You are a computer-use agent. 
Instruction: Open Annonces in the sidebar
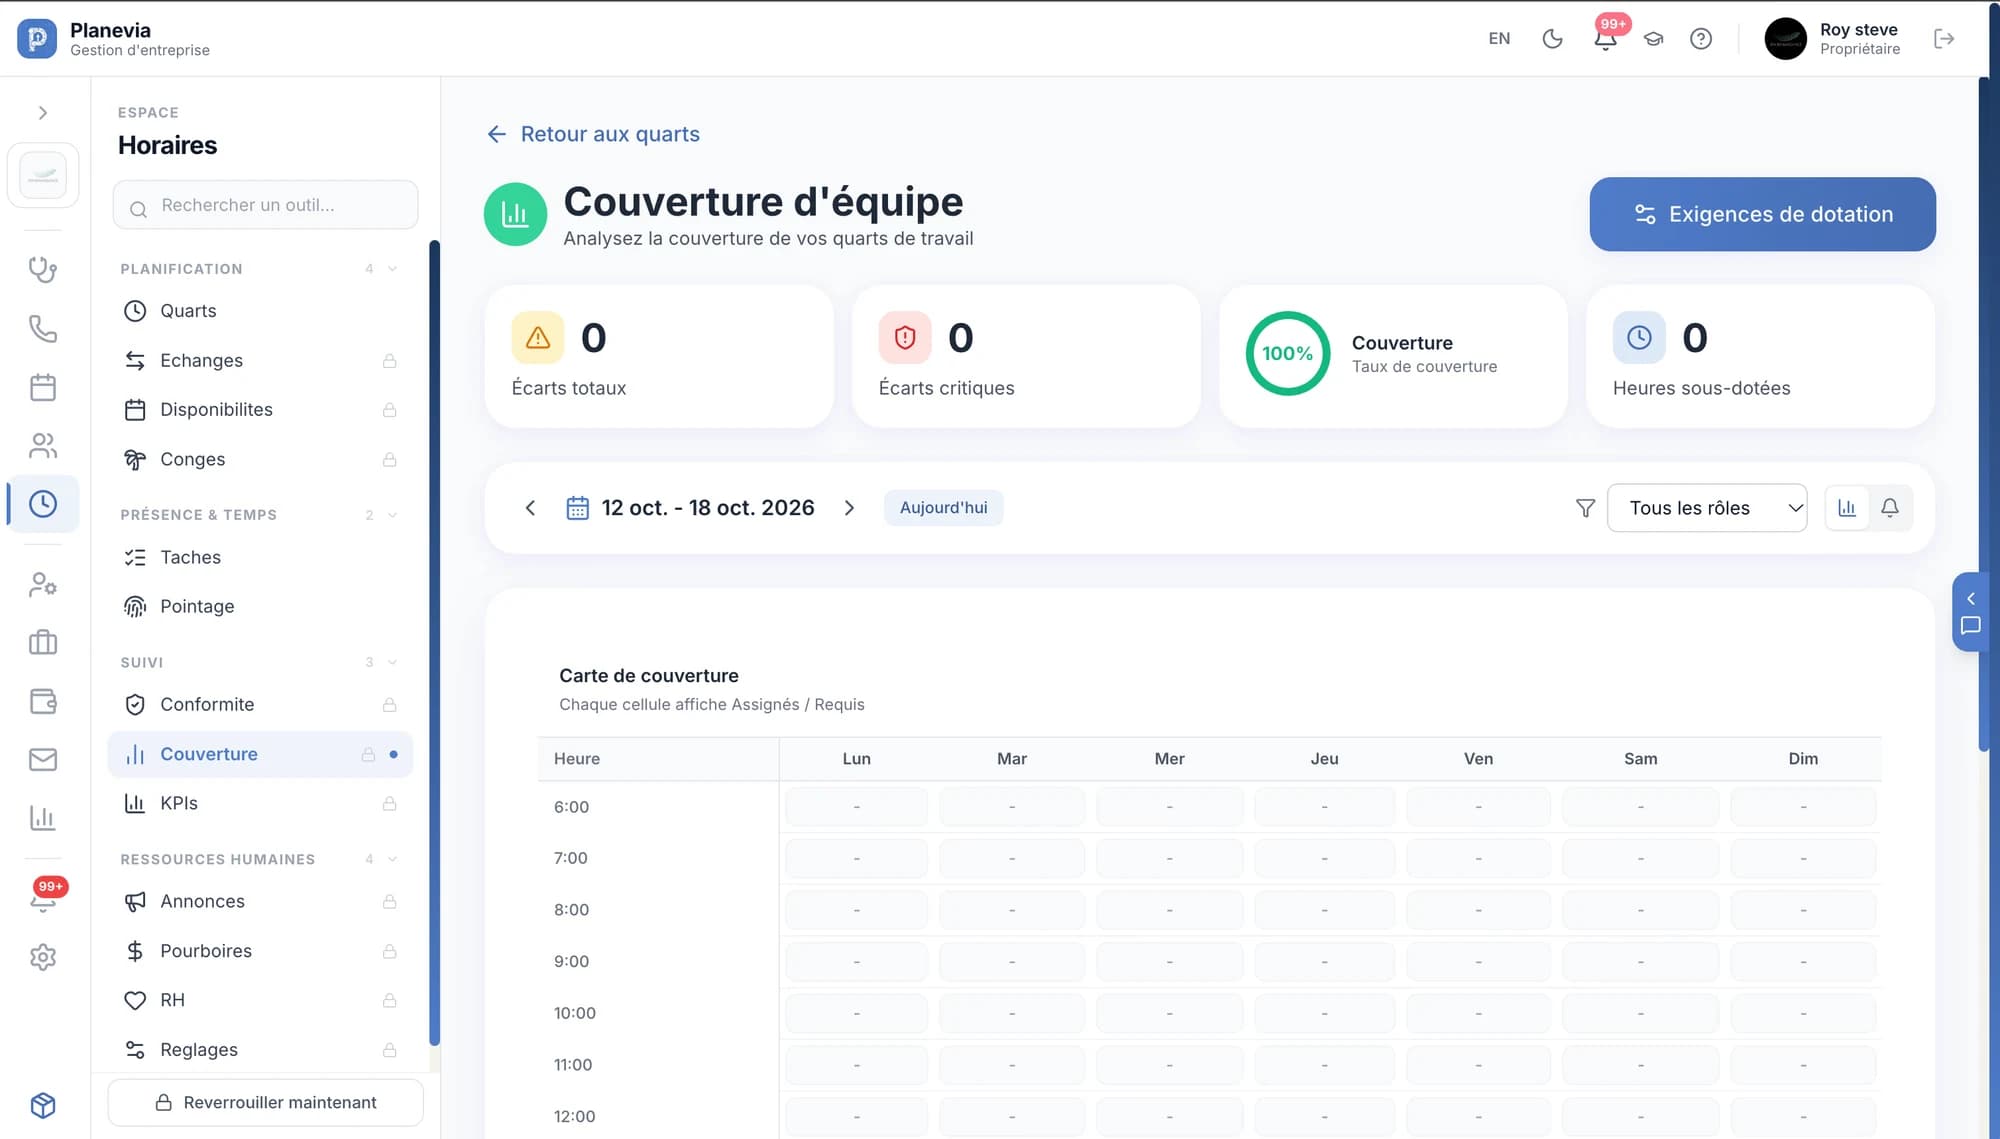click(x=260, y=902)
